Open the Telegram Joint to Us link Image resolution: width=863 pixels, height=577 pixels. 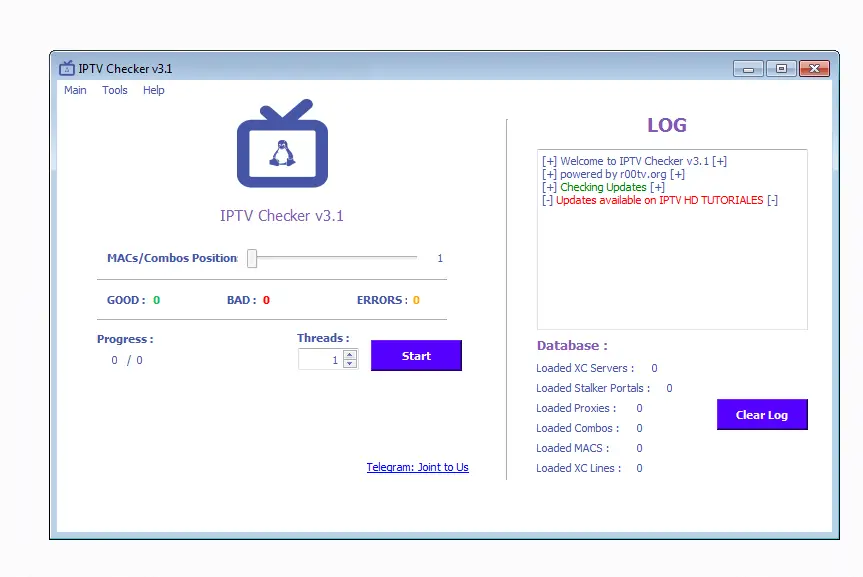417,467
